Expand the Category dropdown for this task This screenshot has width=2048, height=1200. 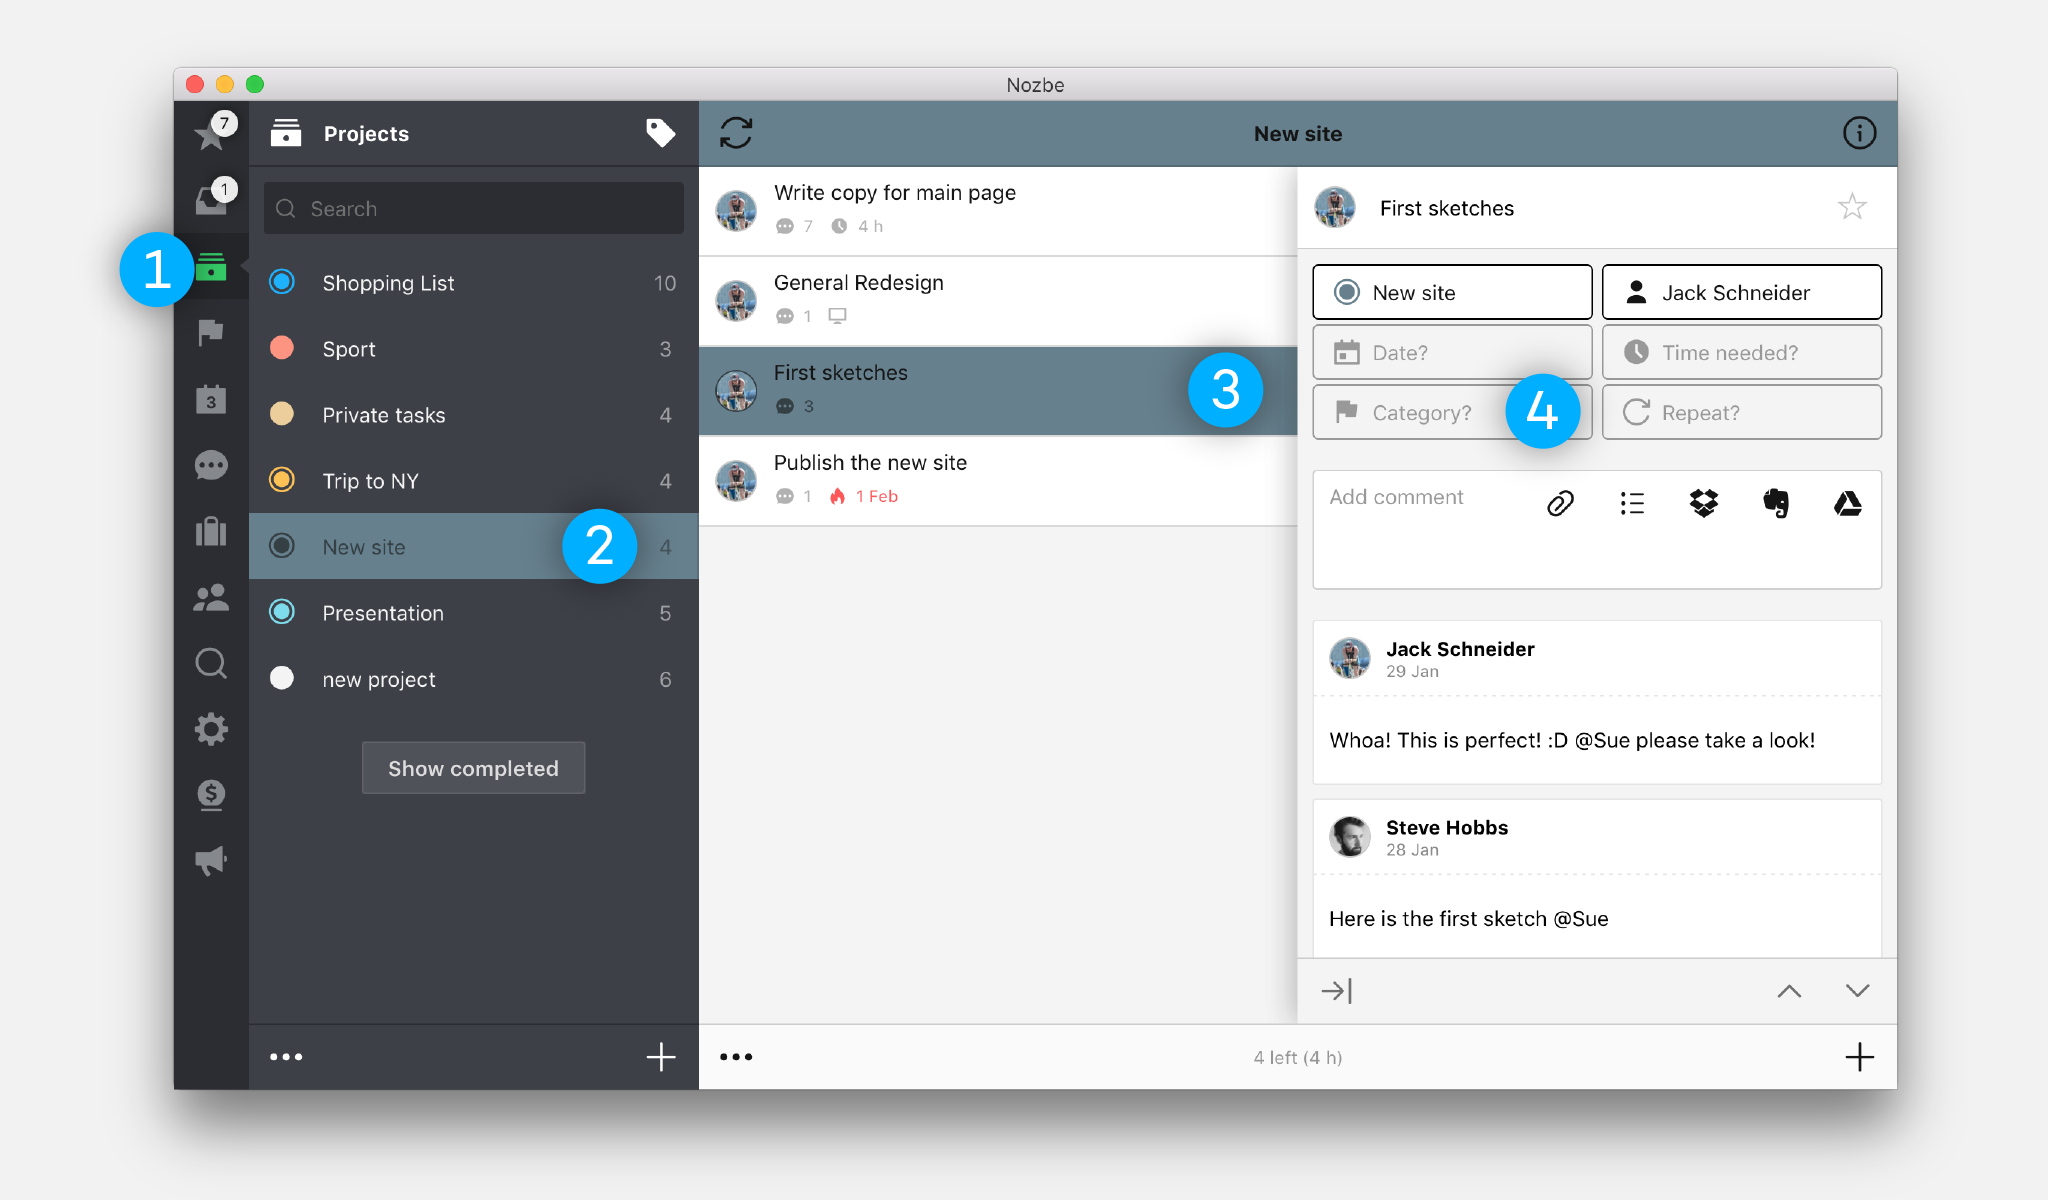pos(1448,413)
